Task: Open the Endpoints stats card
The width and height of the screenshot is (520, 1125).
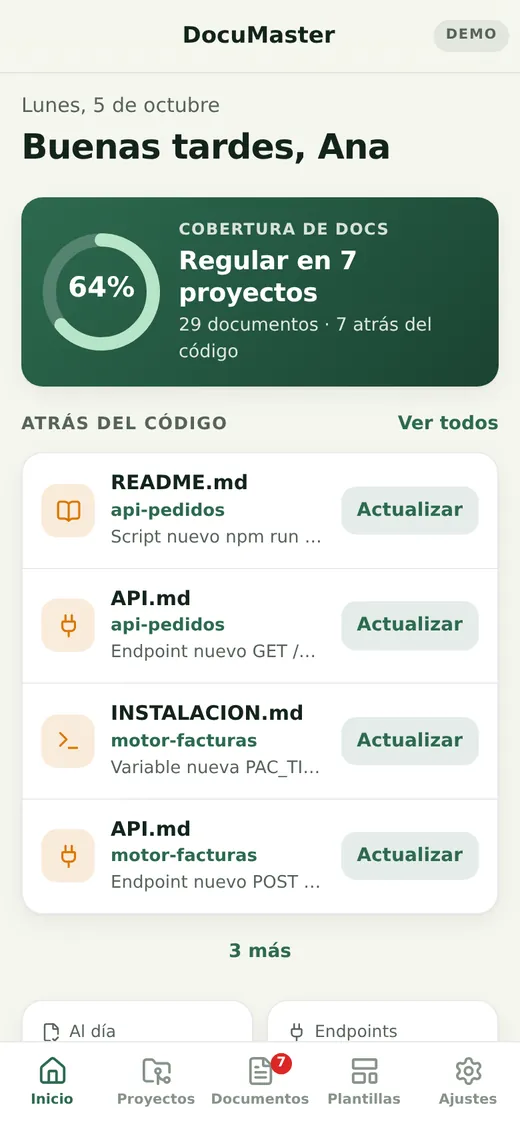Action: tap(382, 1022)
